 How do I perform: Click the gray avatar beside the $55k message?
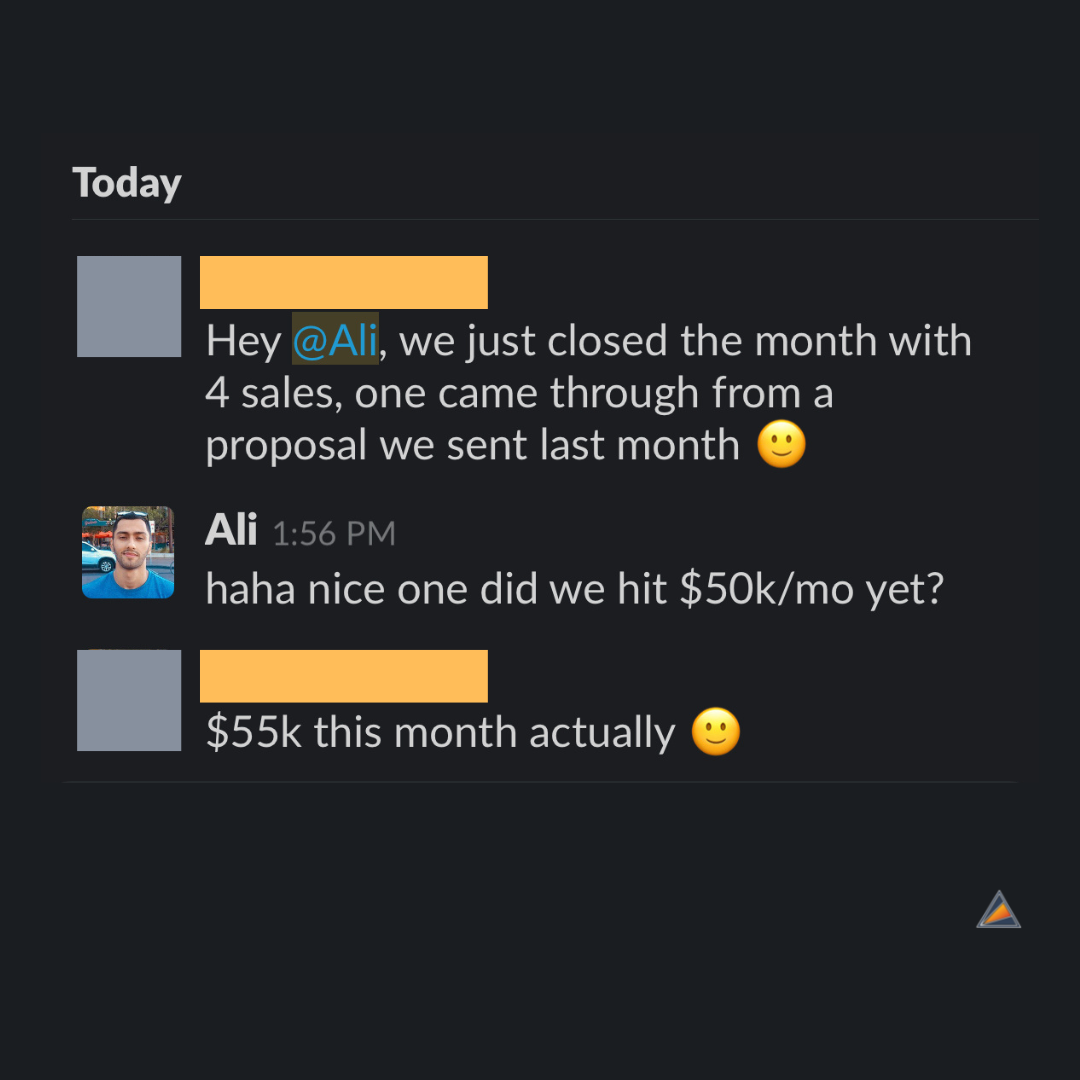point(129,700)
